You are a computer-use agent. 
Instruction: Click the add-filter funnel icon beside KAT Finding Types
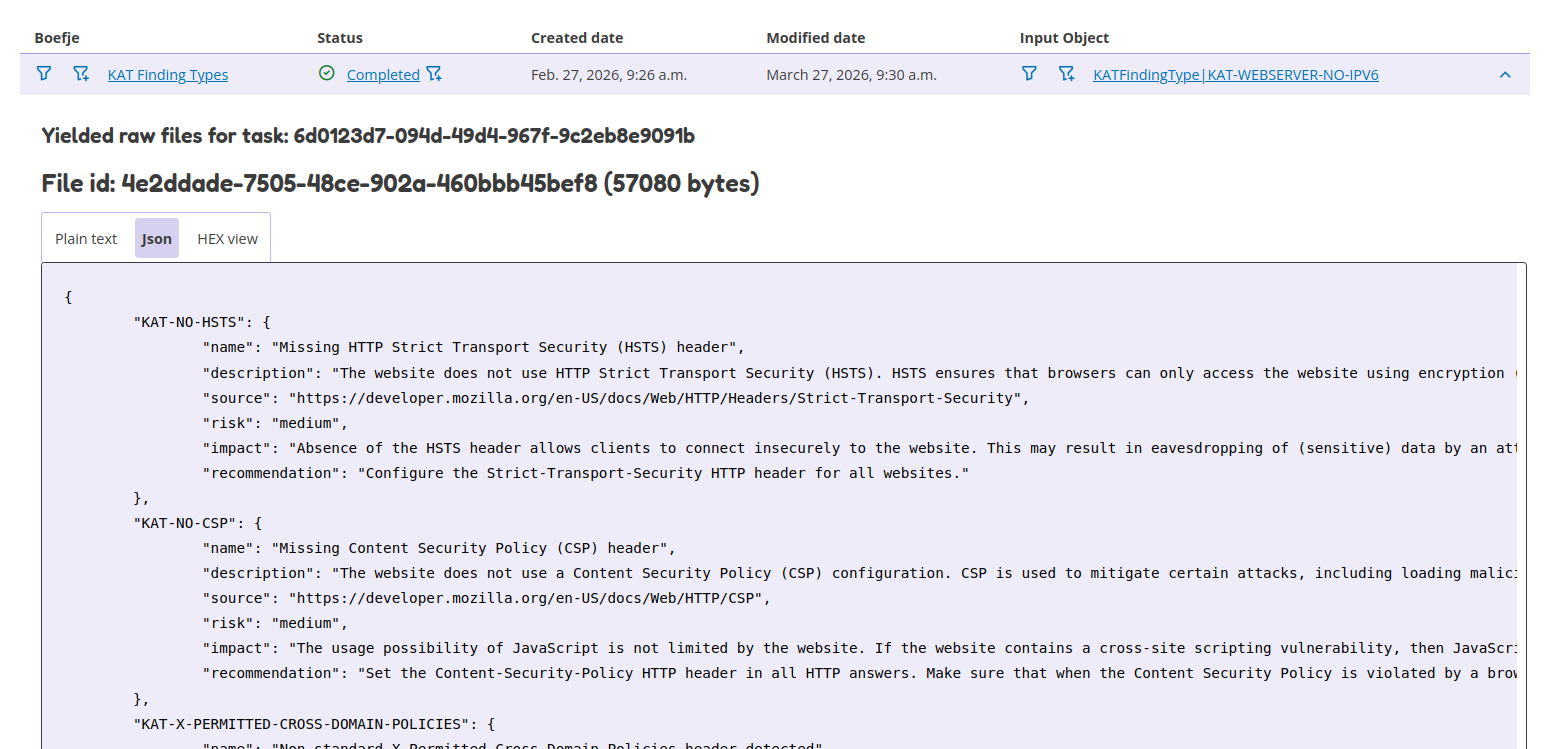tap(81, 74)
